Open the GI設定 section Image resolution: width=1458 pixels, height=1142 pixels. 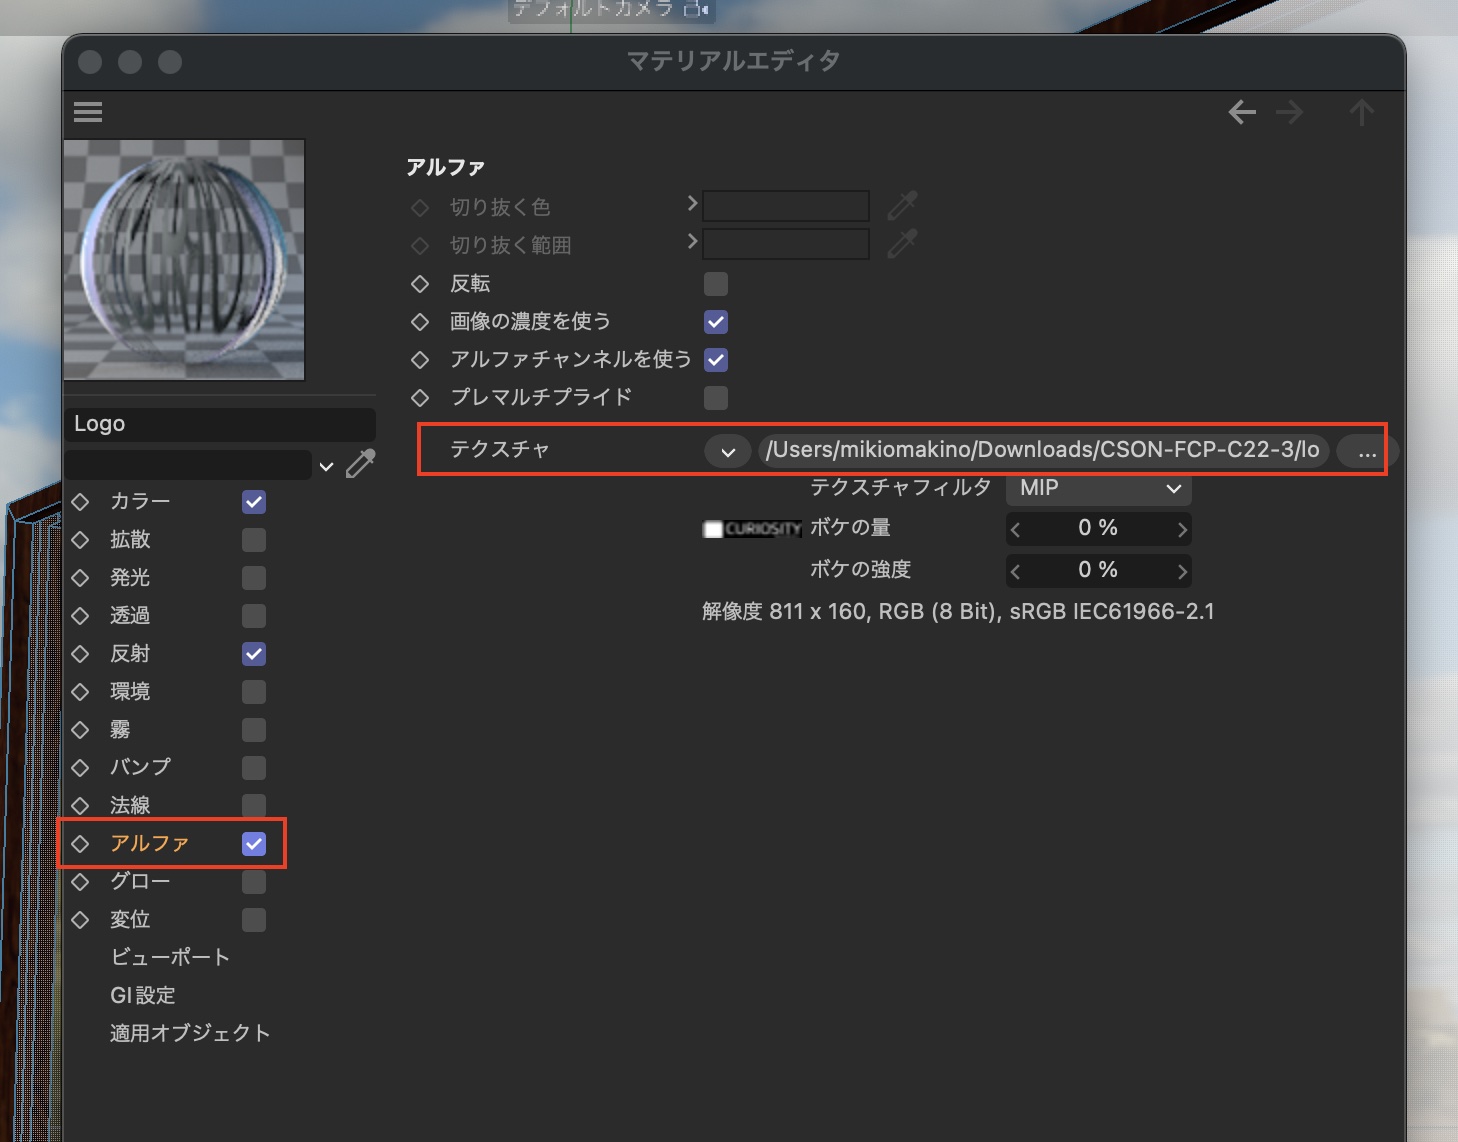142,995
